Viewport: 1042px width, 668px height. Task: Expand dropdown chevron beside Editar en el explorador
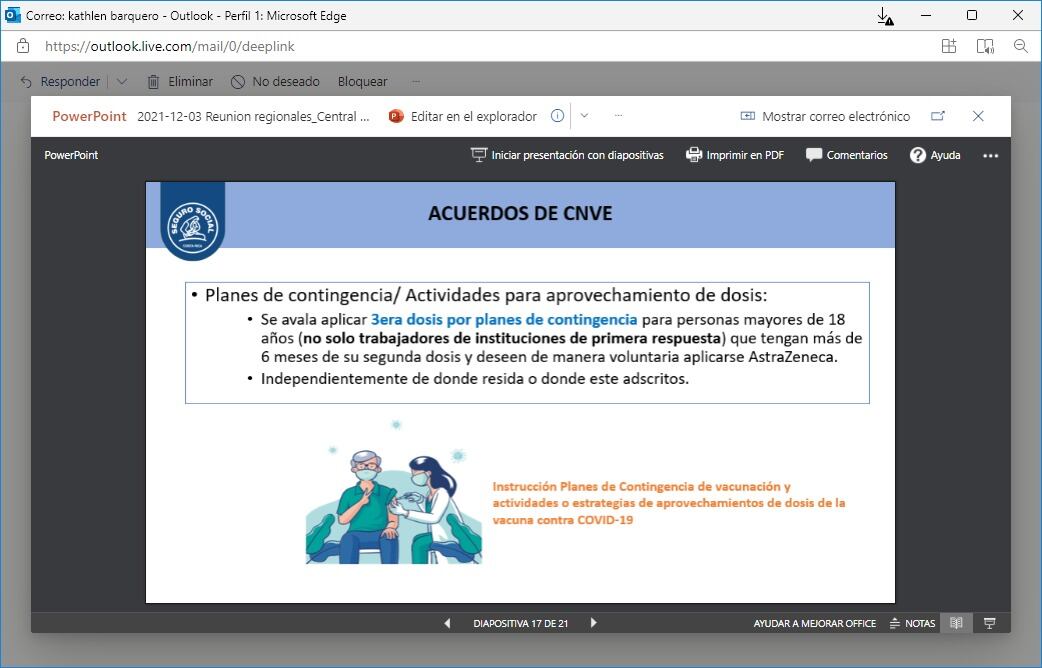tap(585, 116)
